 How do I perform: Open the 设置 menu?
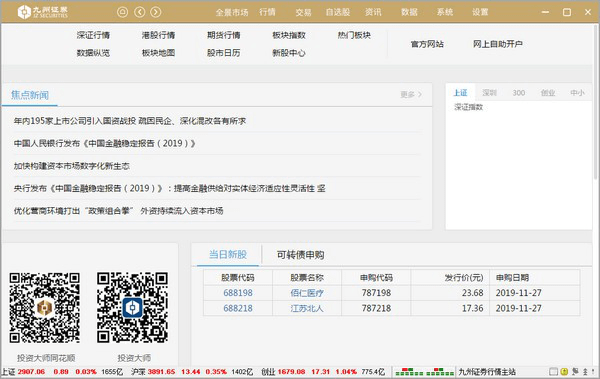click(x=480, y=12)
